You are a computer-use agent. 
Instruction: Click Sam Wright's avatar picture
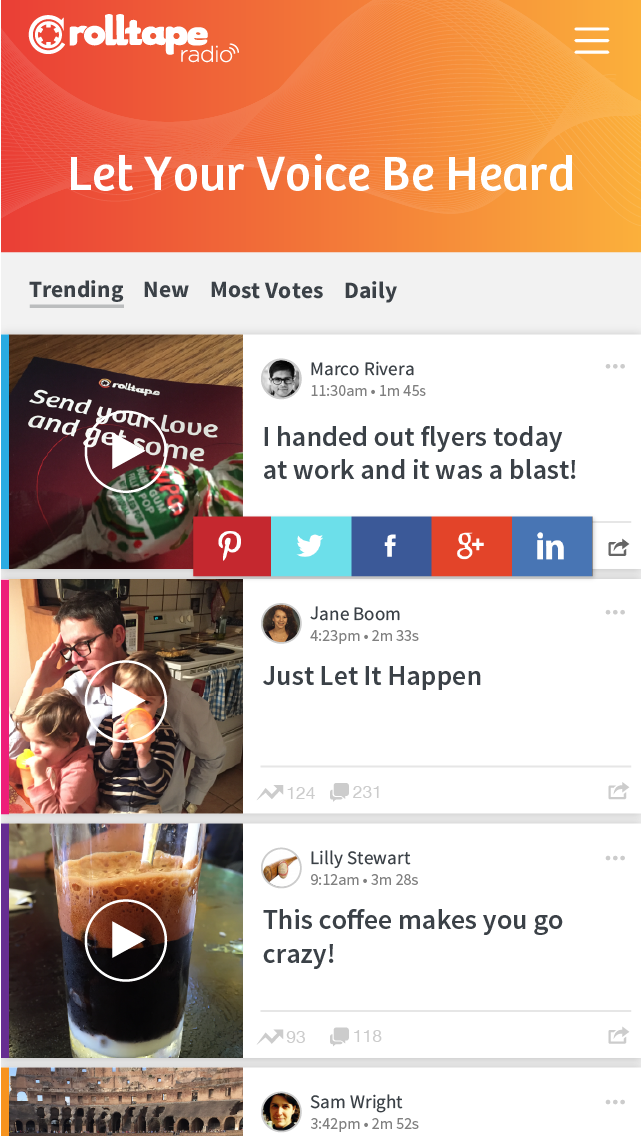pyautogui.click(x=281, y=1112)
